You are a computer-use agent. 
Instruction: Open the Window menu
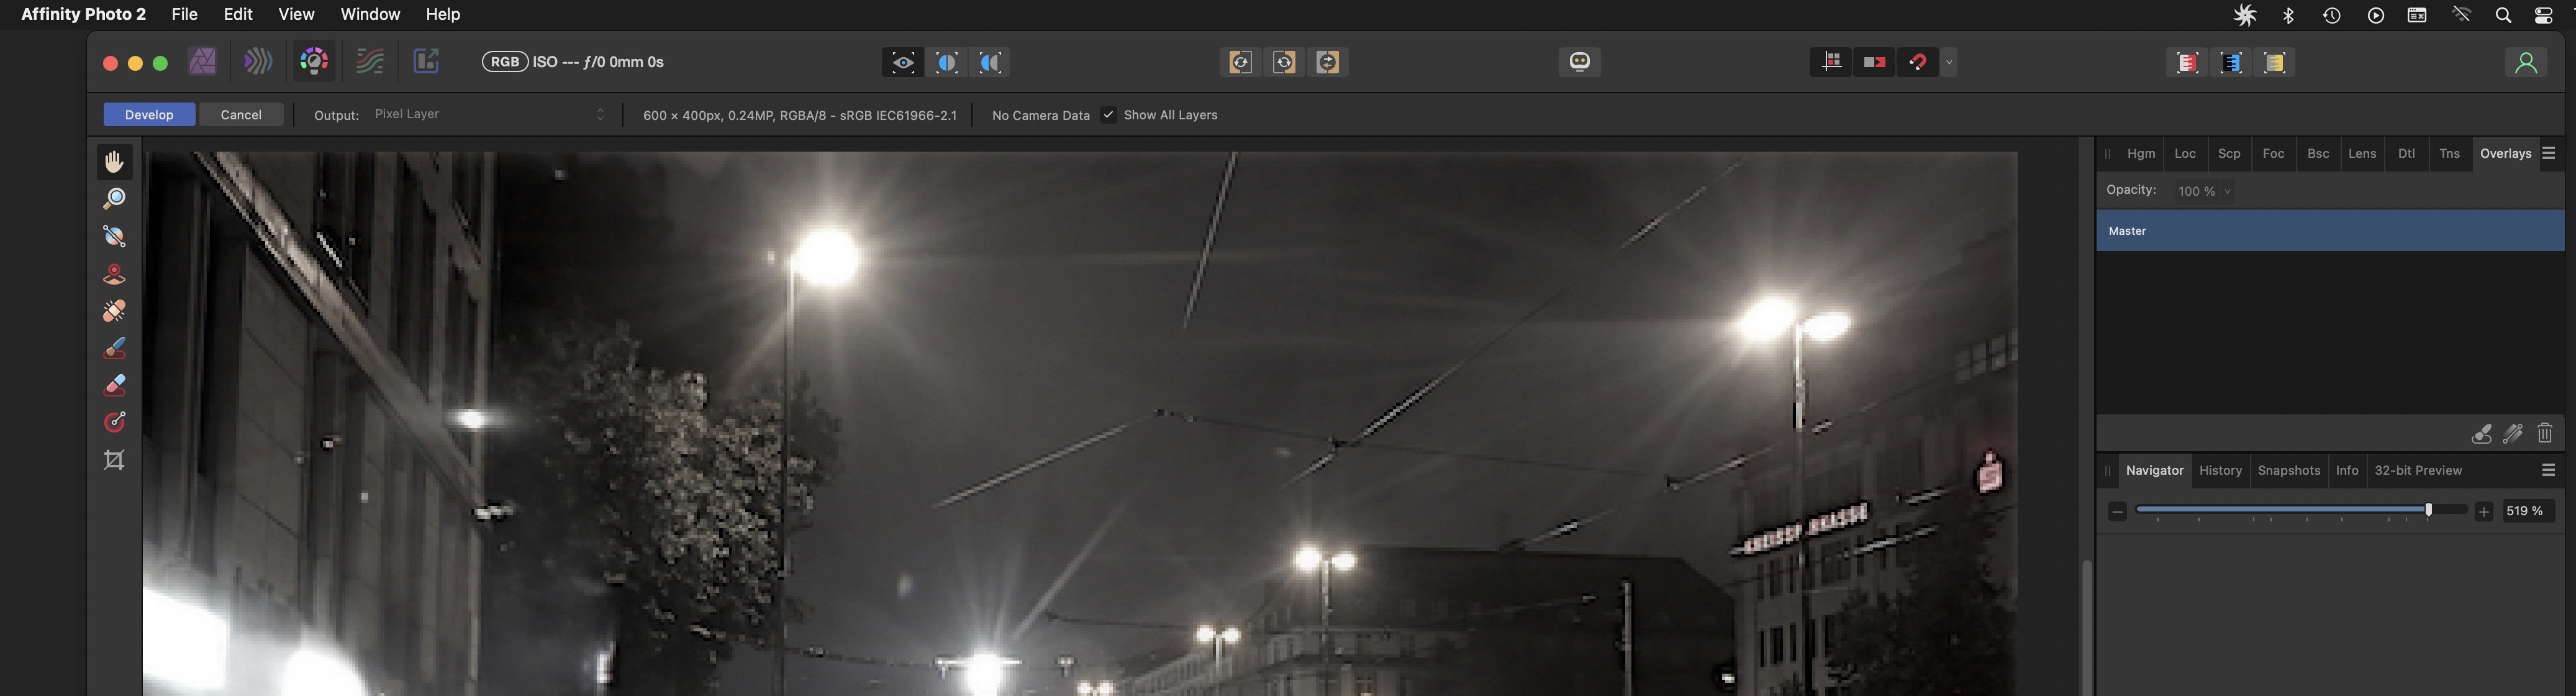tap(370, 14)
